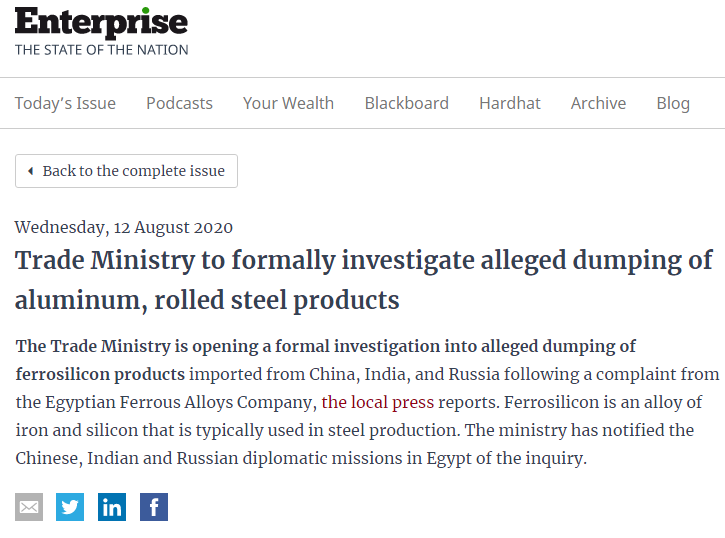Image resolution: width=725 pixels, height=538 pixels.
Task: Click the Wednesday, 12 August 2020 date
Action: 124,227
